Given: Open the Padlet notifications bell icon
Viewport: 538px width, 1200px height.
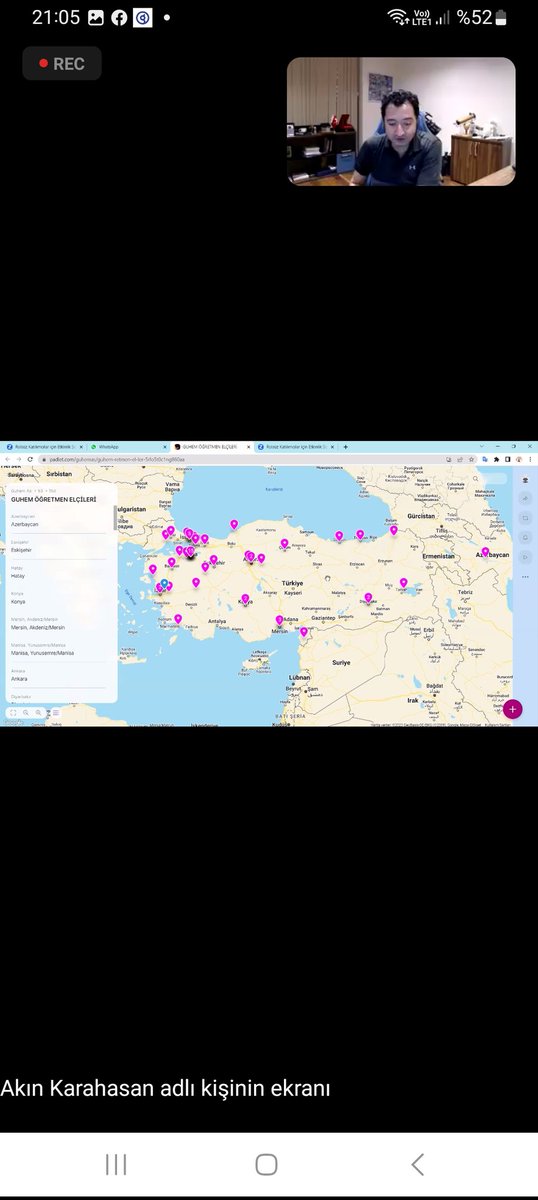Looking at the screenshot, I should (525, 537).
